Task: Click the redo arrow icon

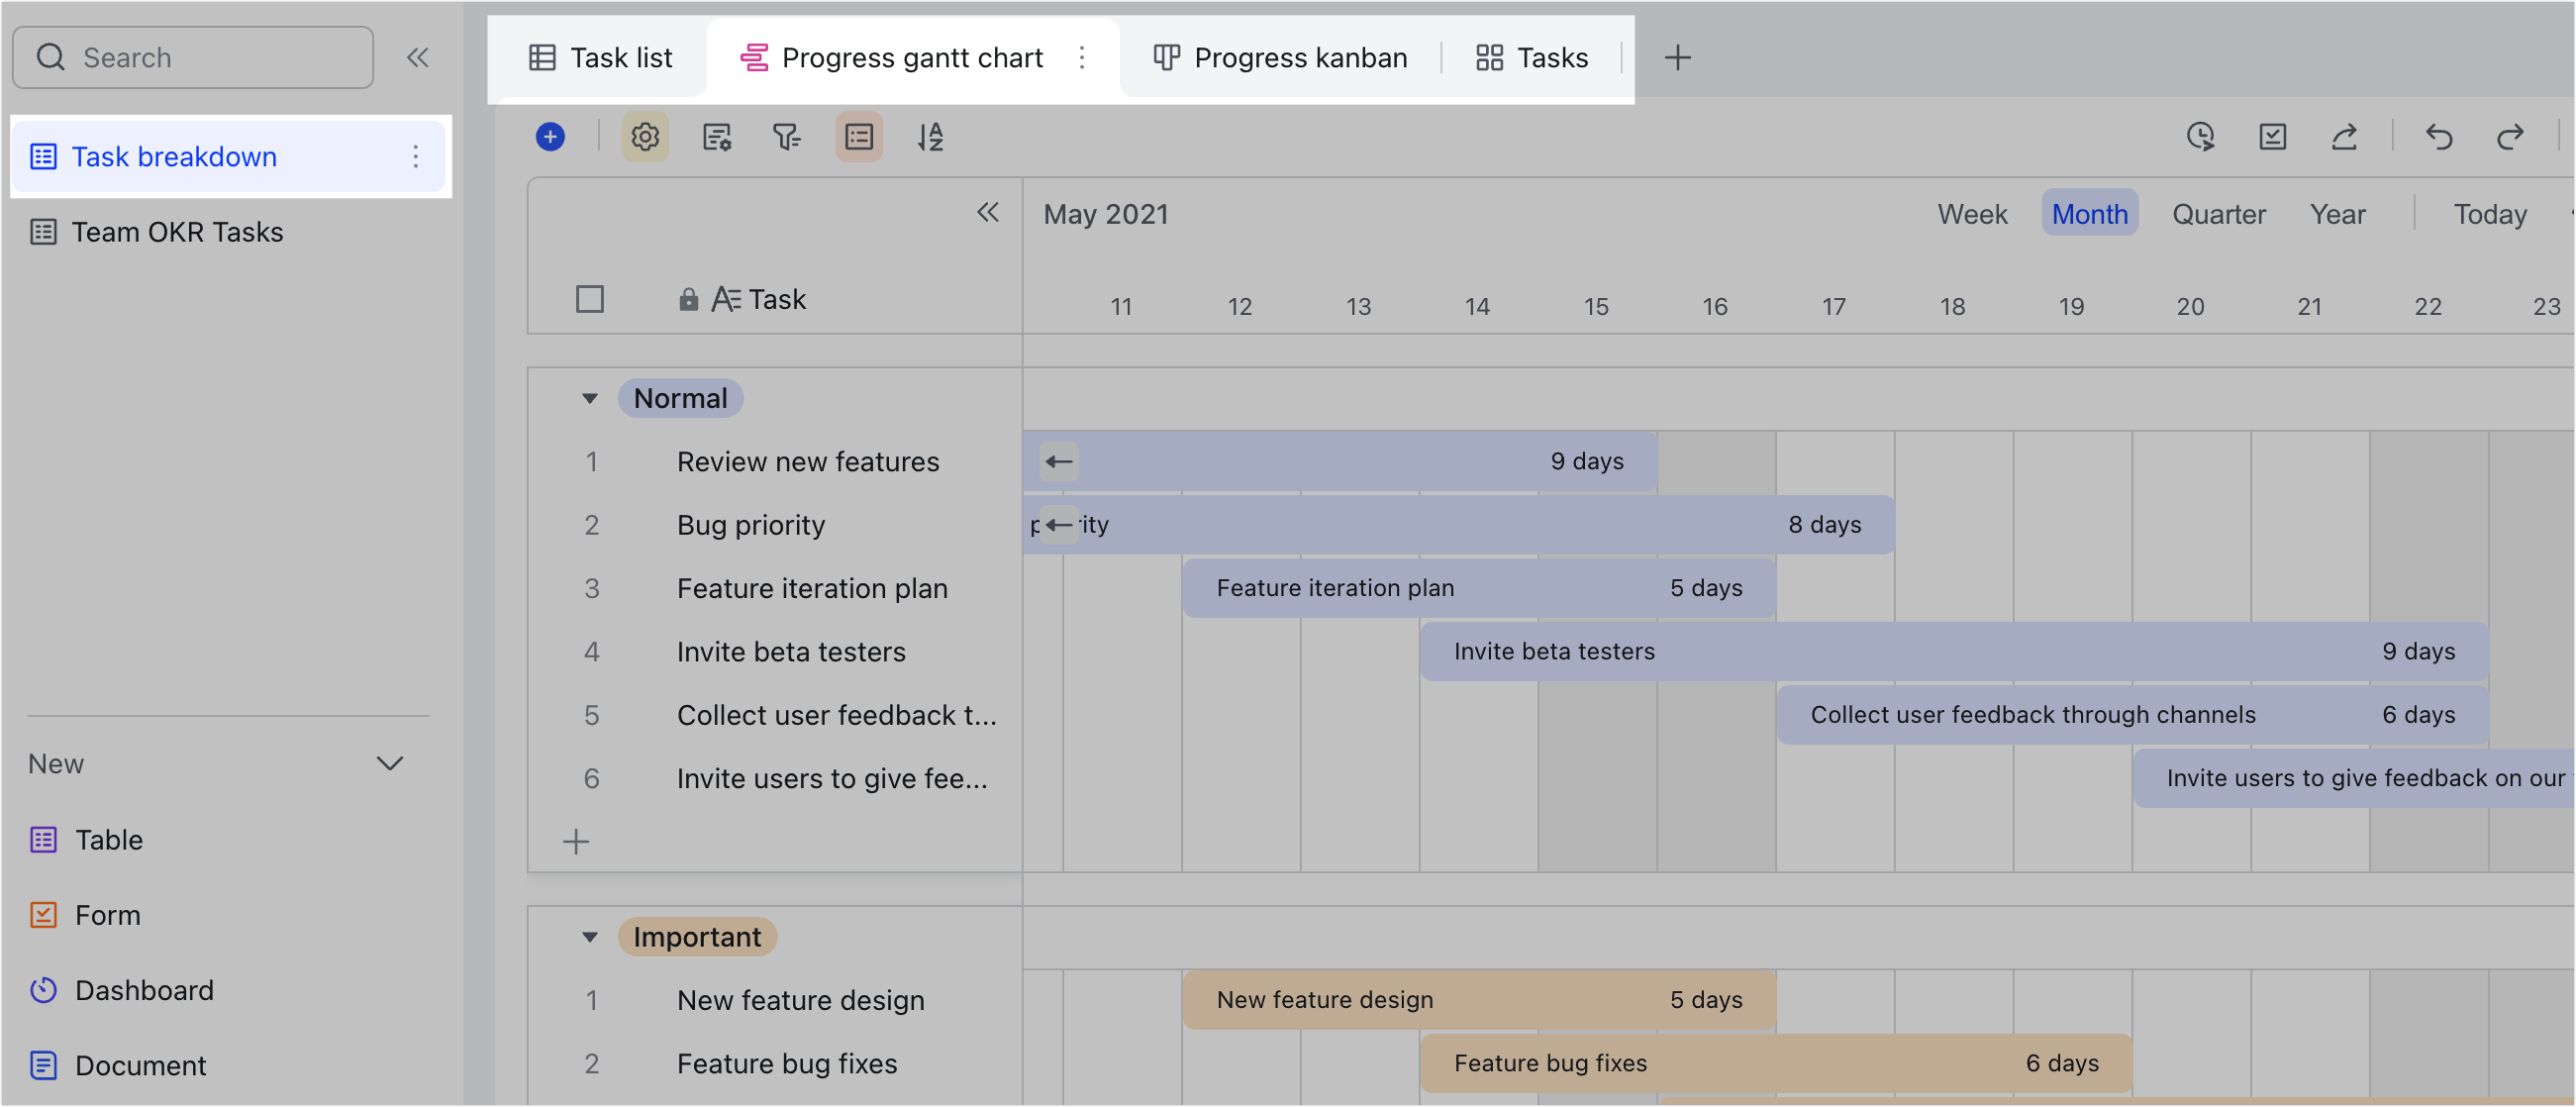Action: click(x=2510, y=137)
